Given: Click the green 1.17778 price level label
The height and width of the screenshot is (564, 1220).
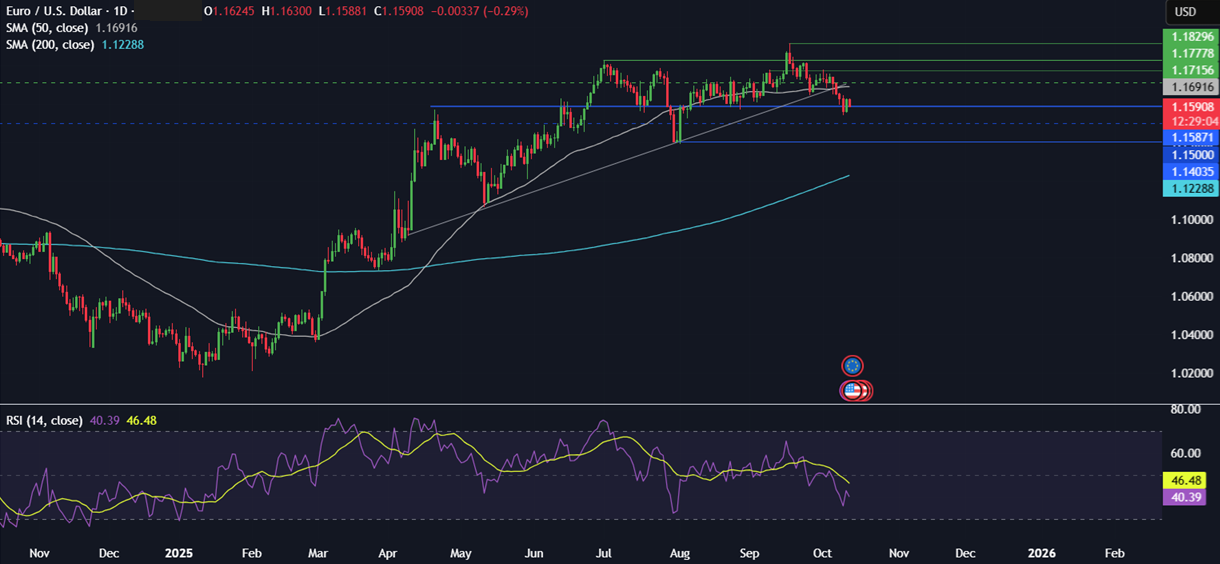Looking at the screenshot, I should 1188,53.
